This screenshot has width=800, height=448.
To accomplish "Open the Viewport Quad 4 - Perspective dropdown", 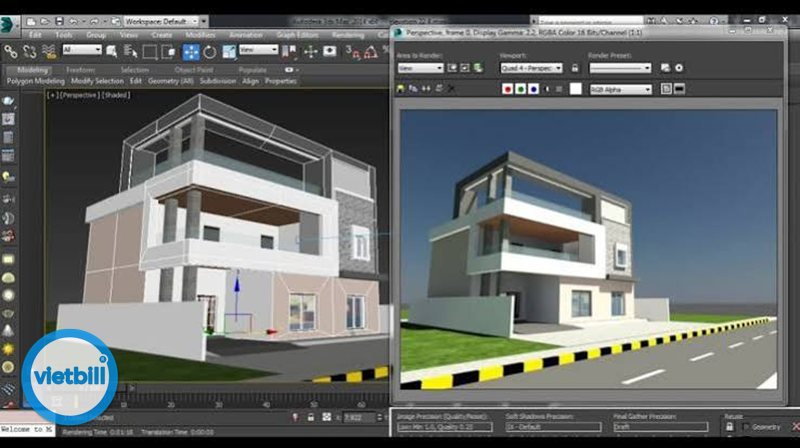I will pos(531,68).
